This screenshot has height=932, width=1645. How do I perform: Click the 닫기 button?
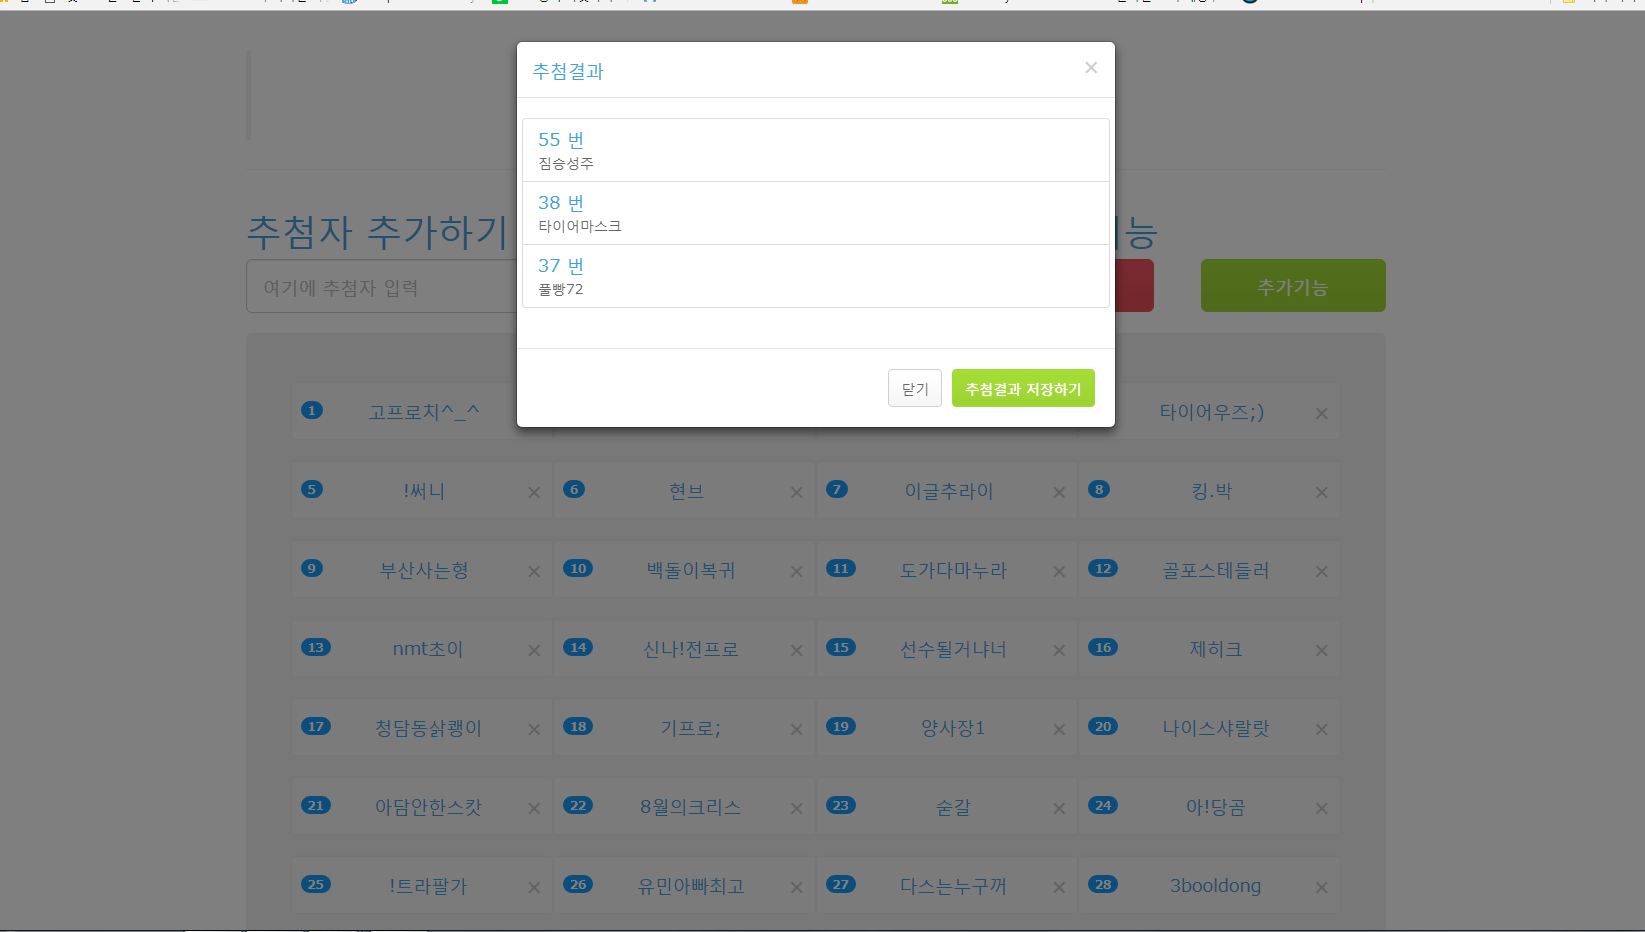tap(914, 389)
